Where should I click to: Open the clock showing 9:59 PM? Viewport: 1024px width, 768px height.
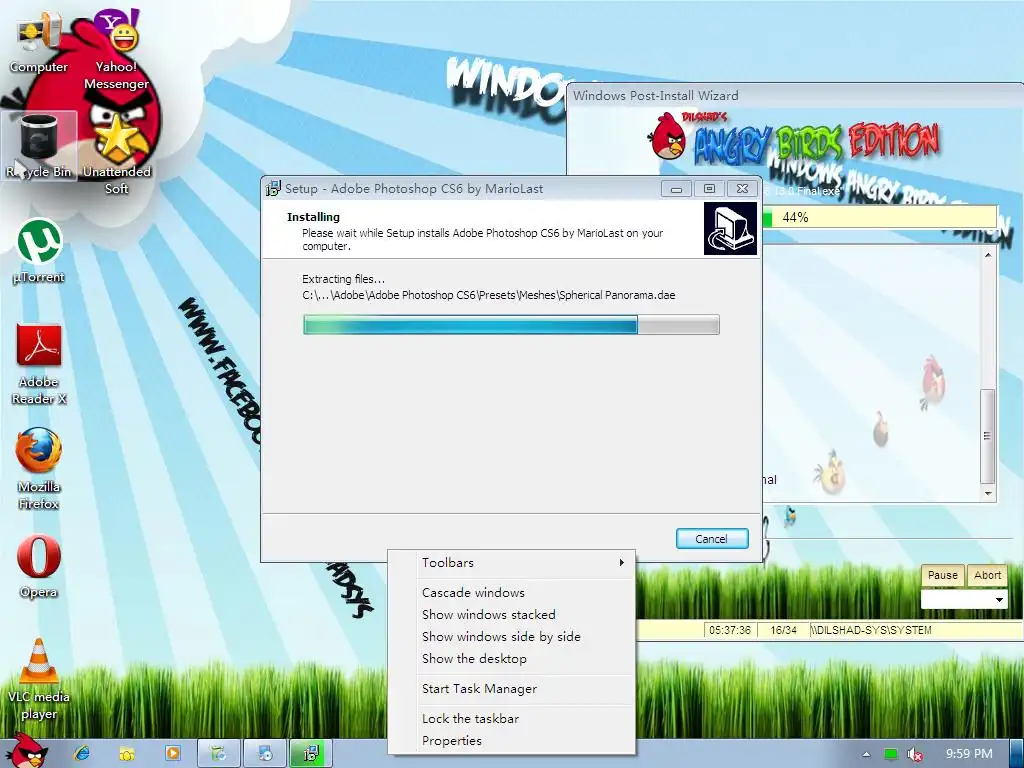pyautogui.click(x=969, y=754)
